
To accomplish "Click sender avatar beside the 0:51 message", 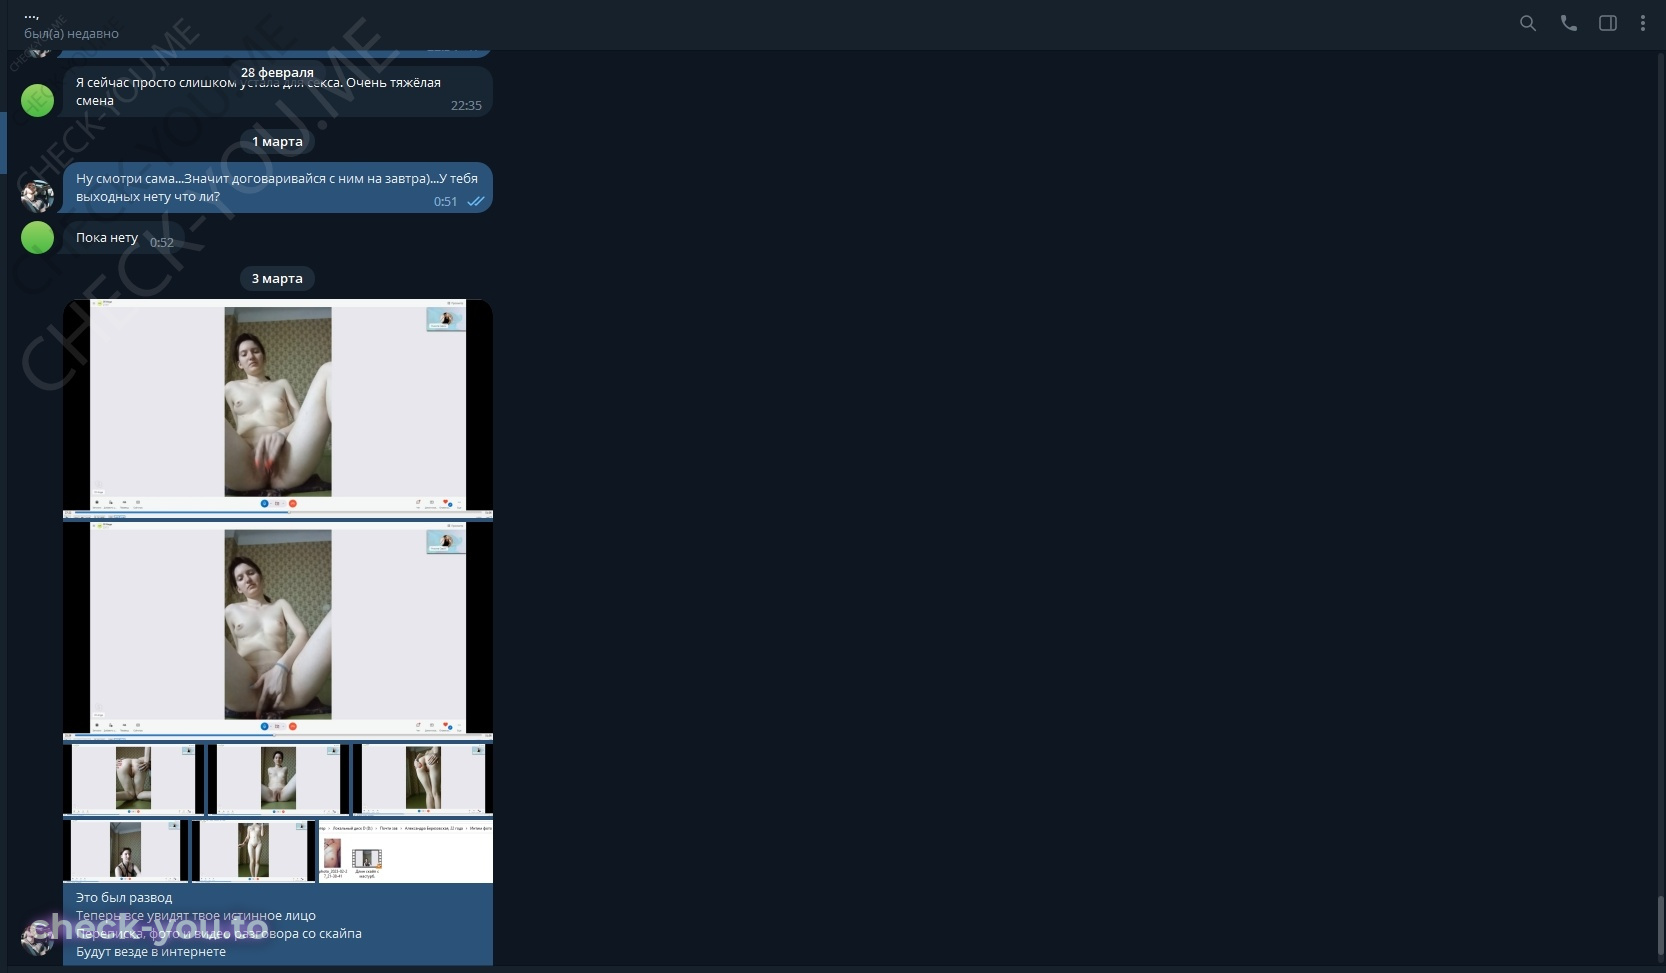I will click(x=38, y=196).
